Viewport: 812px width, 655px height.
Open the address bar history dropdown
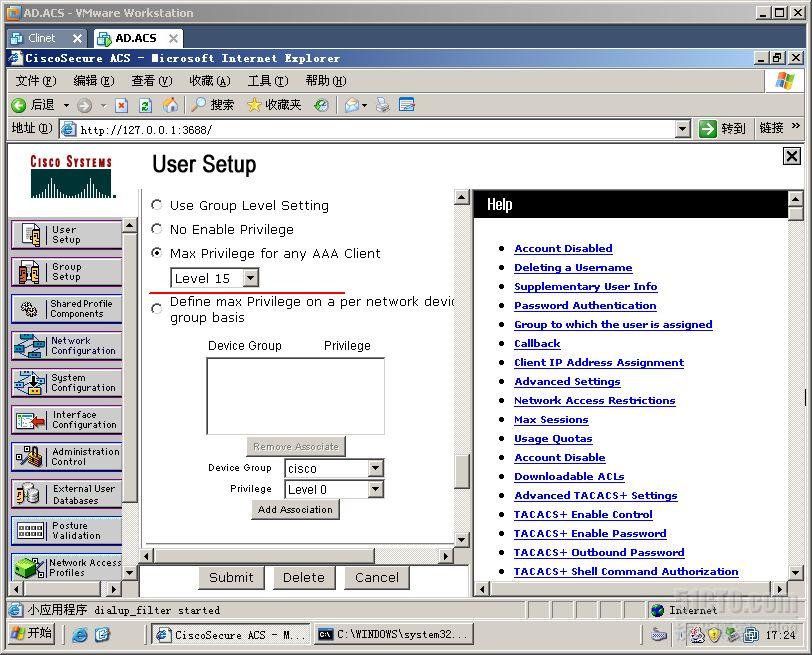(684, 129)
